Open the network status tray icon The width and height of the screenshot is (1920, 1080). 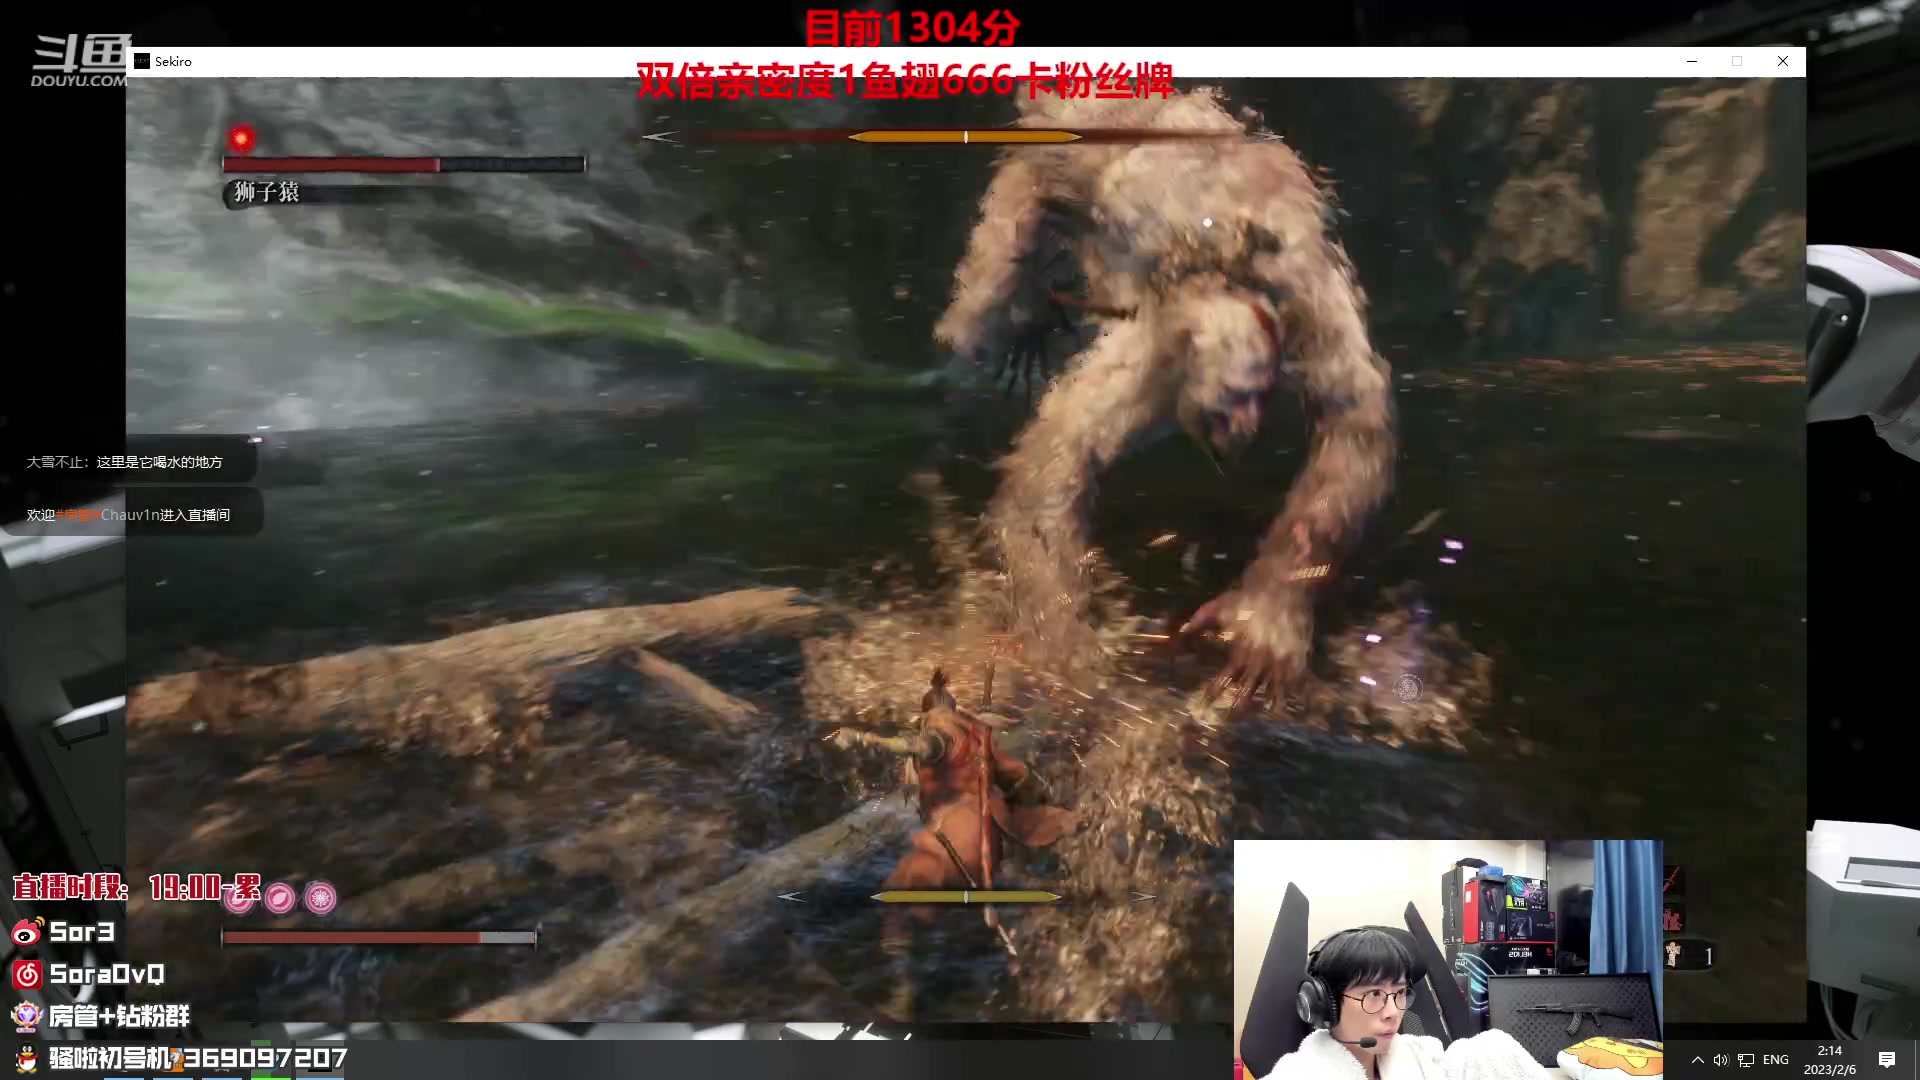pos(1746,1060)
